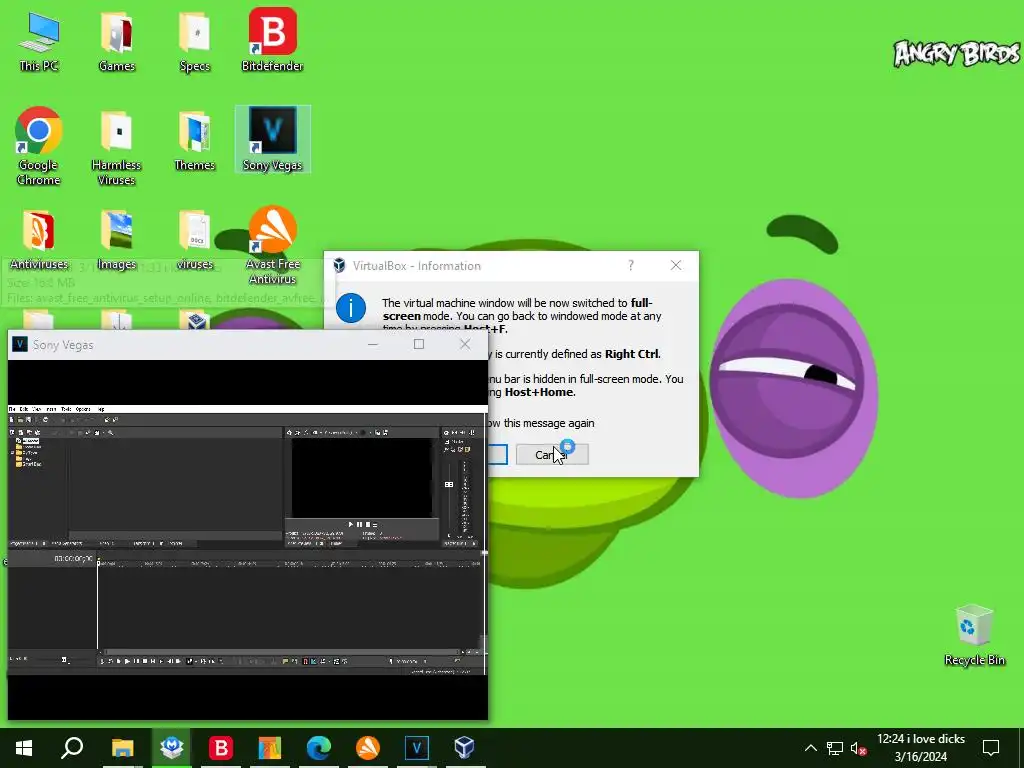Minimize the Sony Vegas window
Viewport: 1024px width, 768px height.
373,344
